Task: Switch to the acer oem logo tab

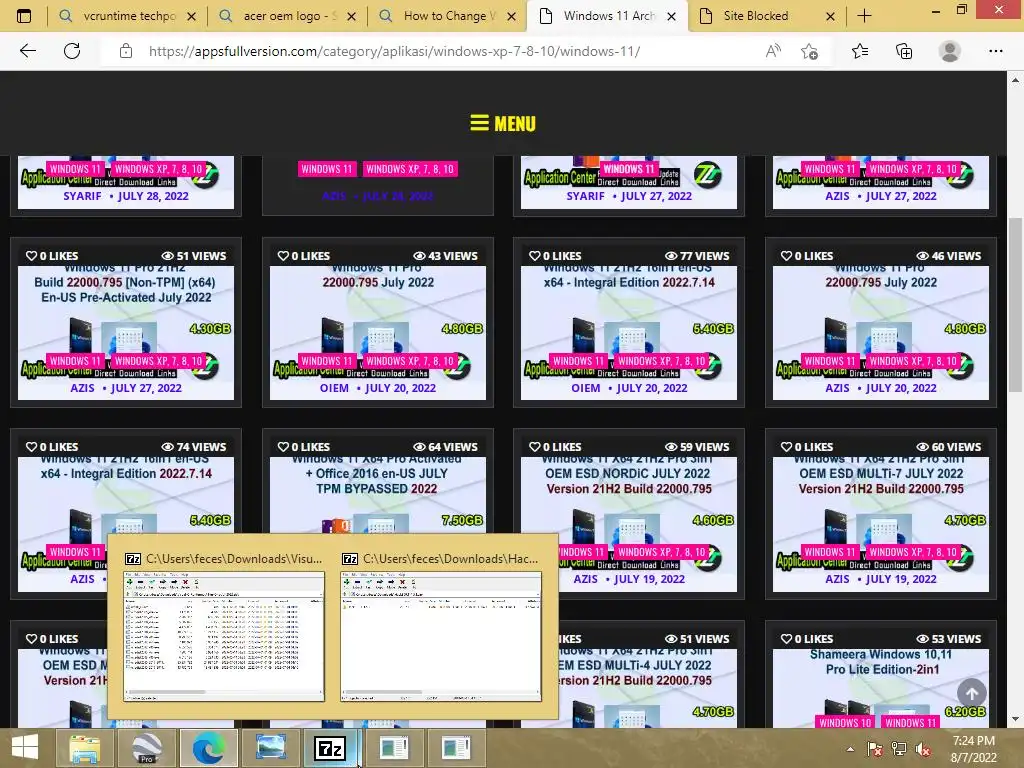Action: [x=287, y=16]
